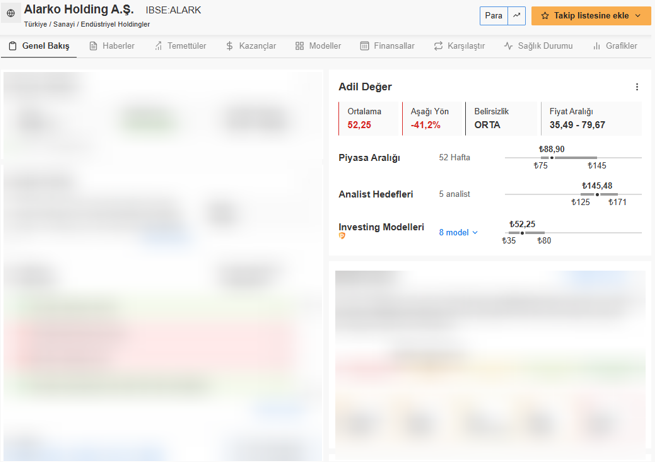655x462 pixels.
Task: Open the Sağlık Durumu tab
Action: pos(538,46)
